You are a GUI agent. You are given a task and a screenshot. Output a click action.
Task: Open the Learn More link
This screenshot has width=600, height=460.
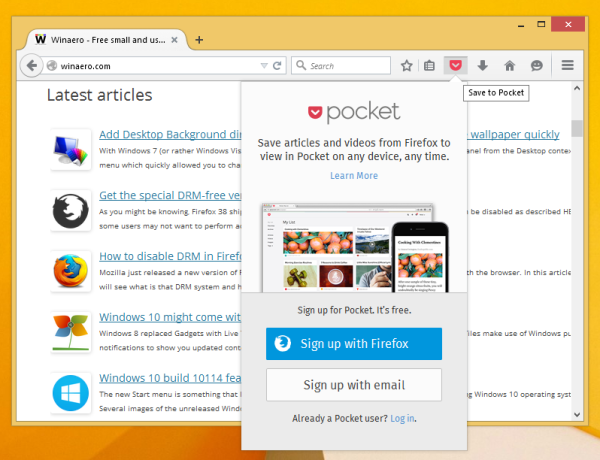click(x=354, y=176)
